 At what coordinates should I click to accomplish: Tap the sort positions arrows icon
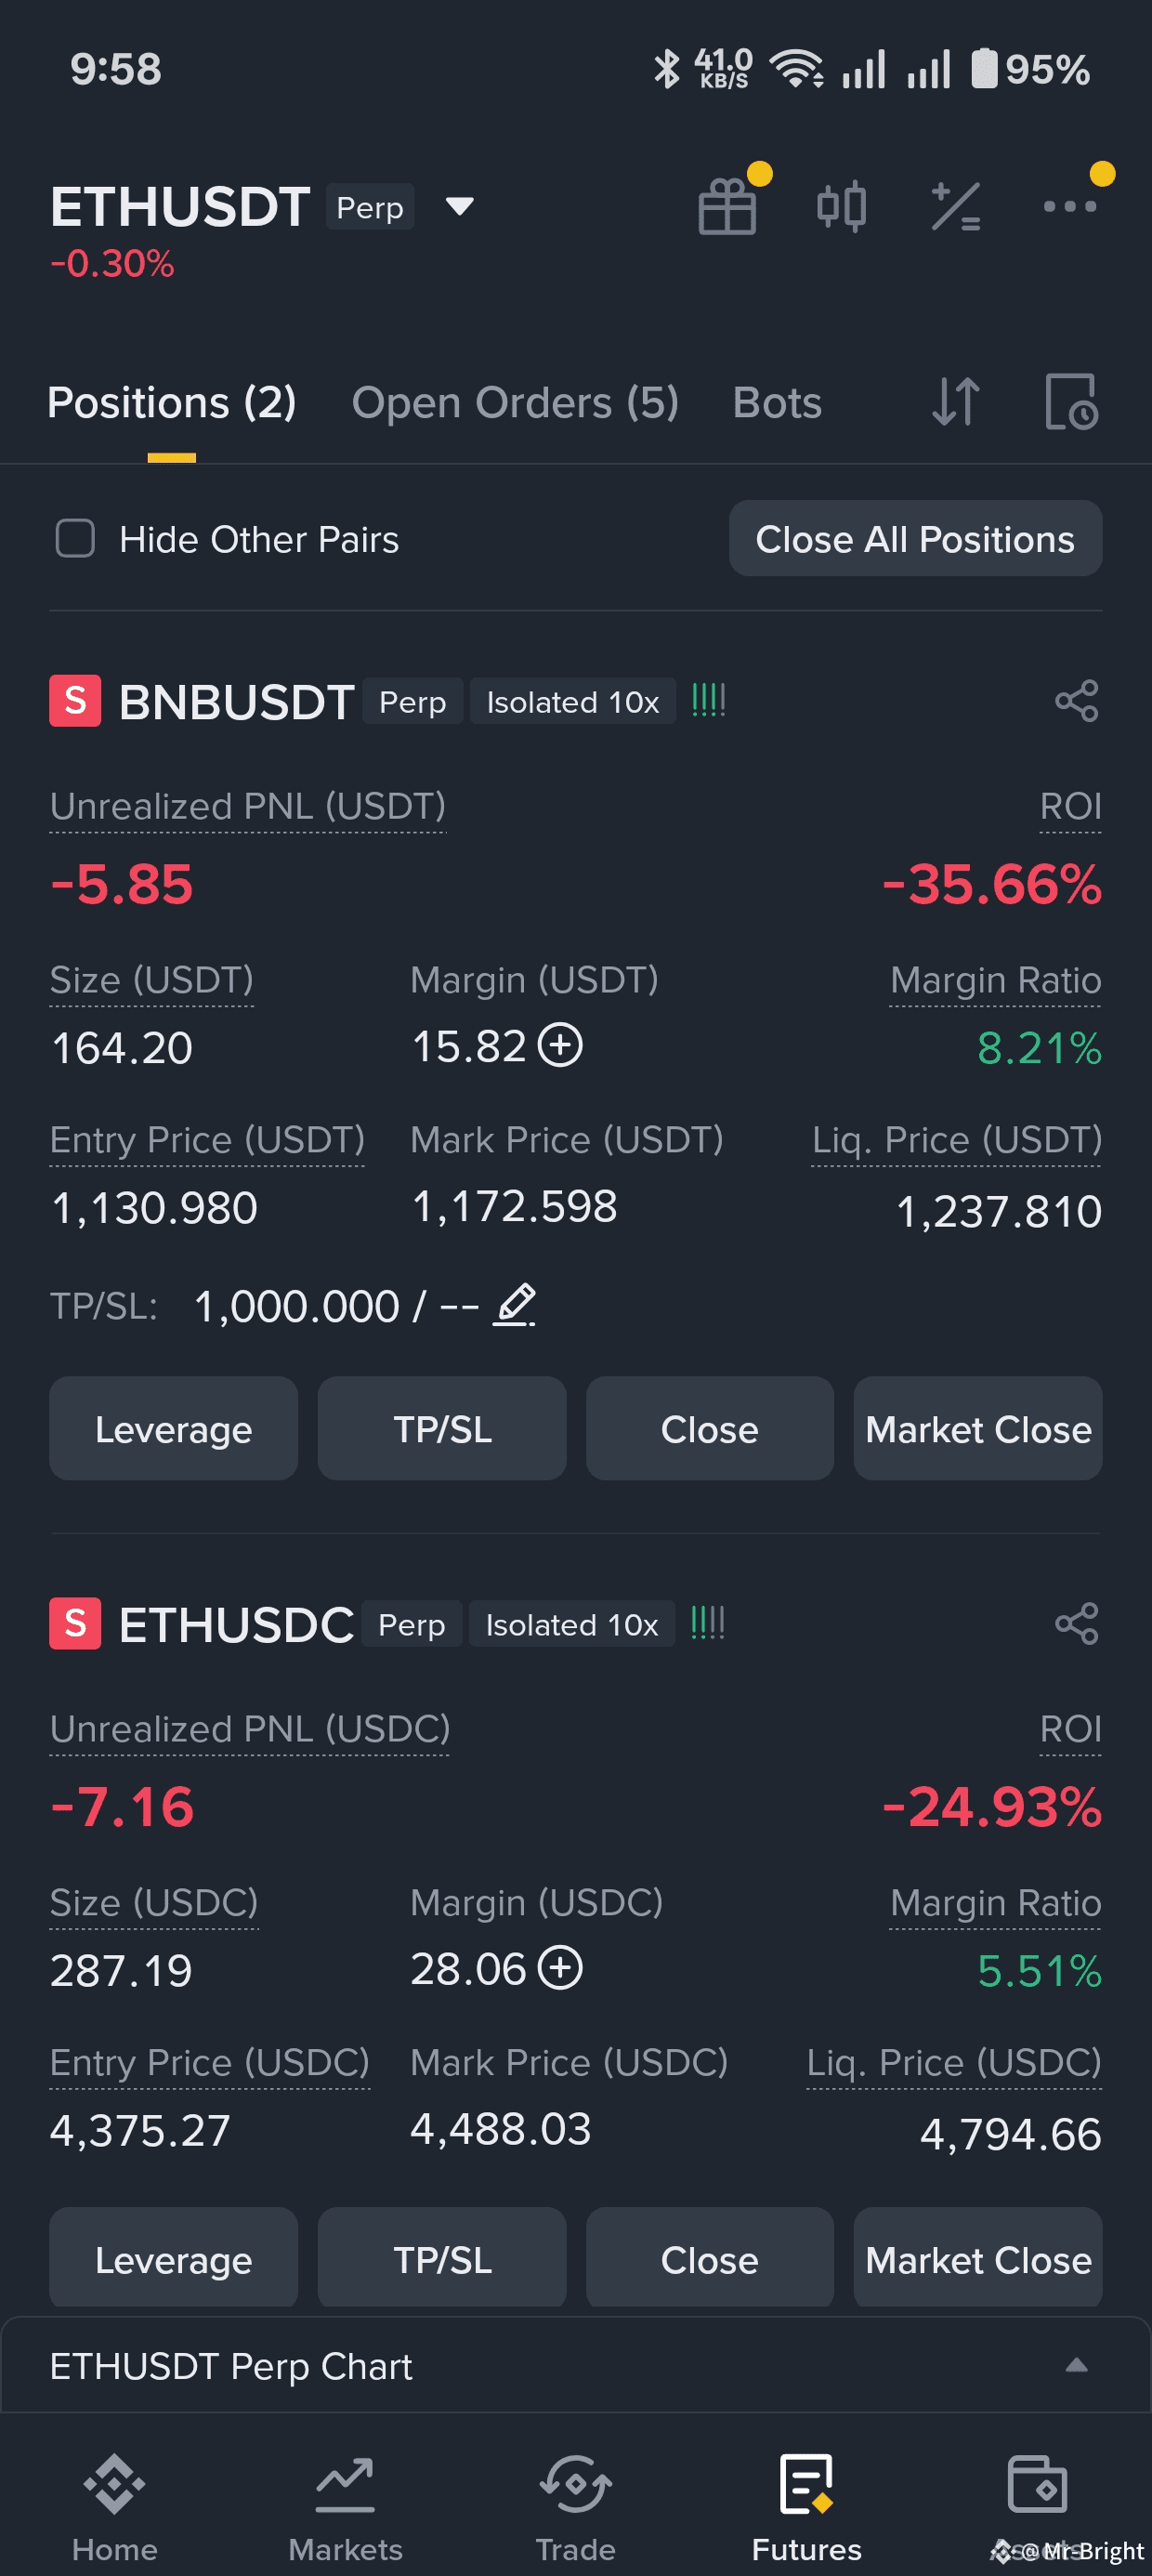tap(955, 402)
